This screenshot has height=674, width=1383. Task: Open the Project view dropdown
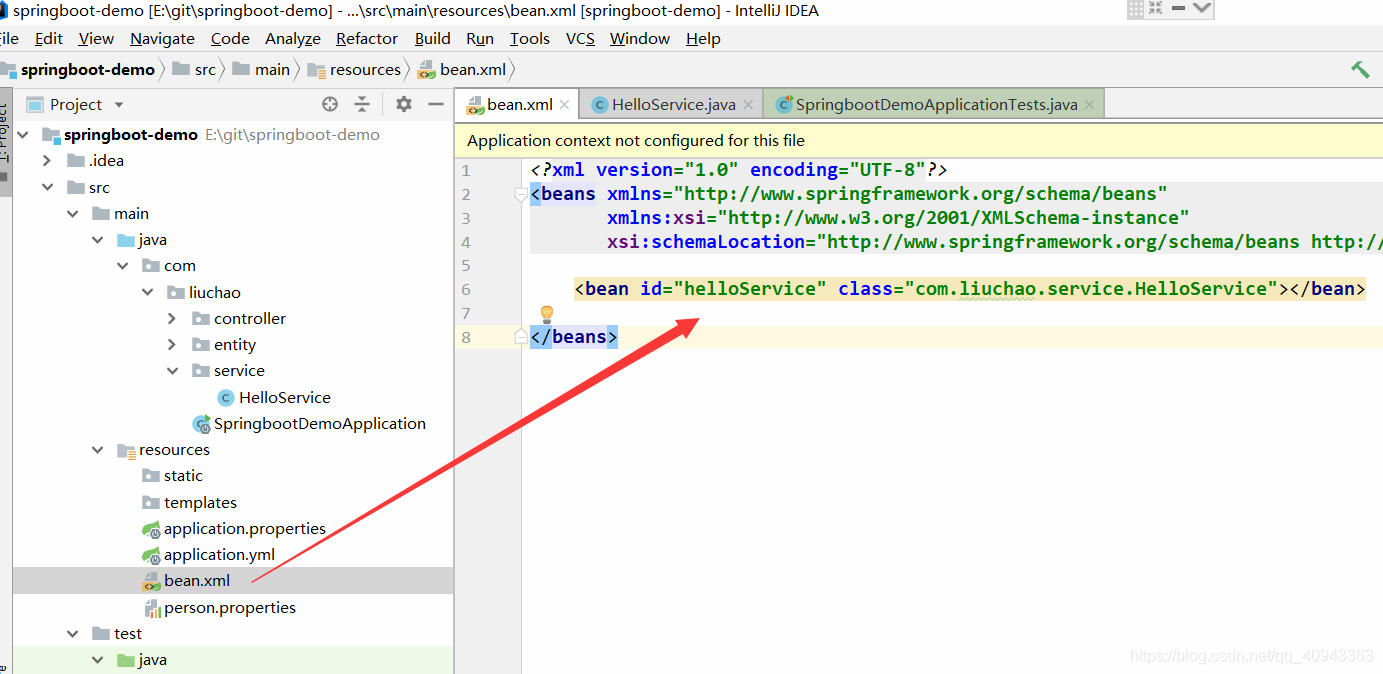click(x=119, y=105)
